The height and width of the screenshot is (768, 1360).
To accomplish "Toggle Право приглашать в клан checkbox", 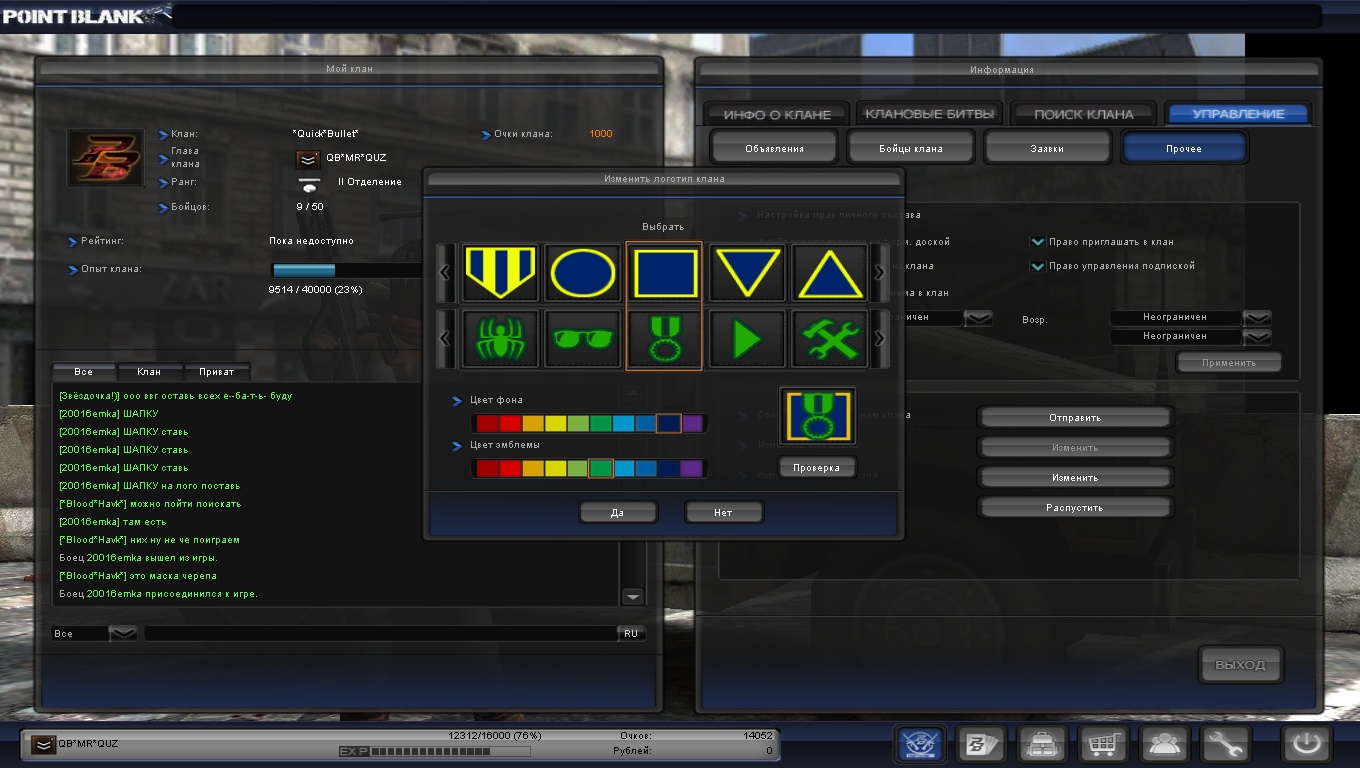I will click(1038, 242).
